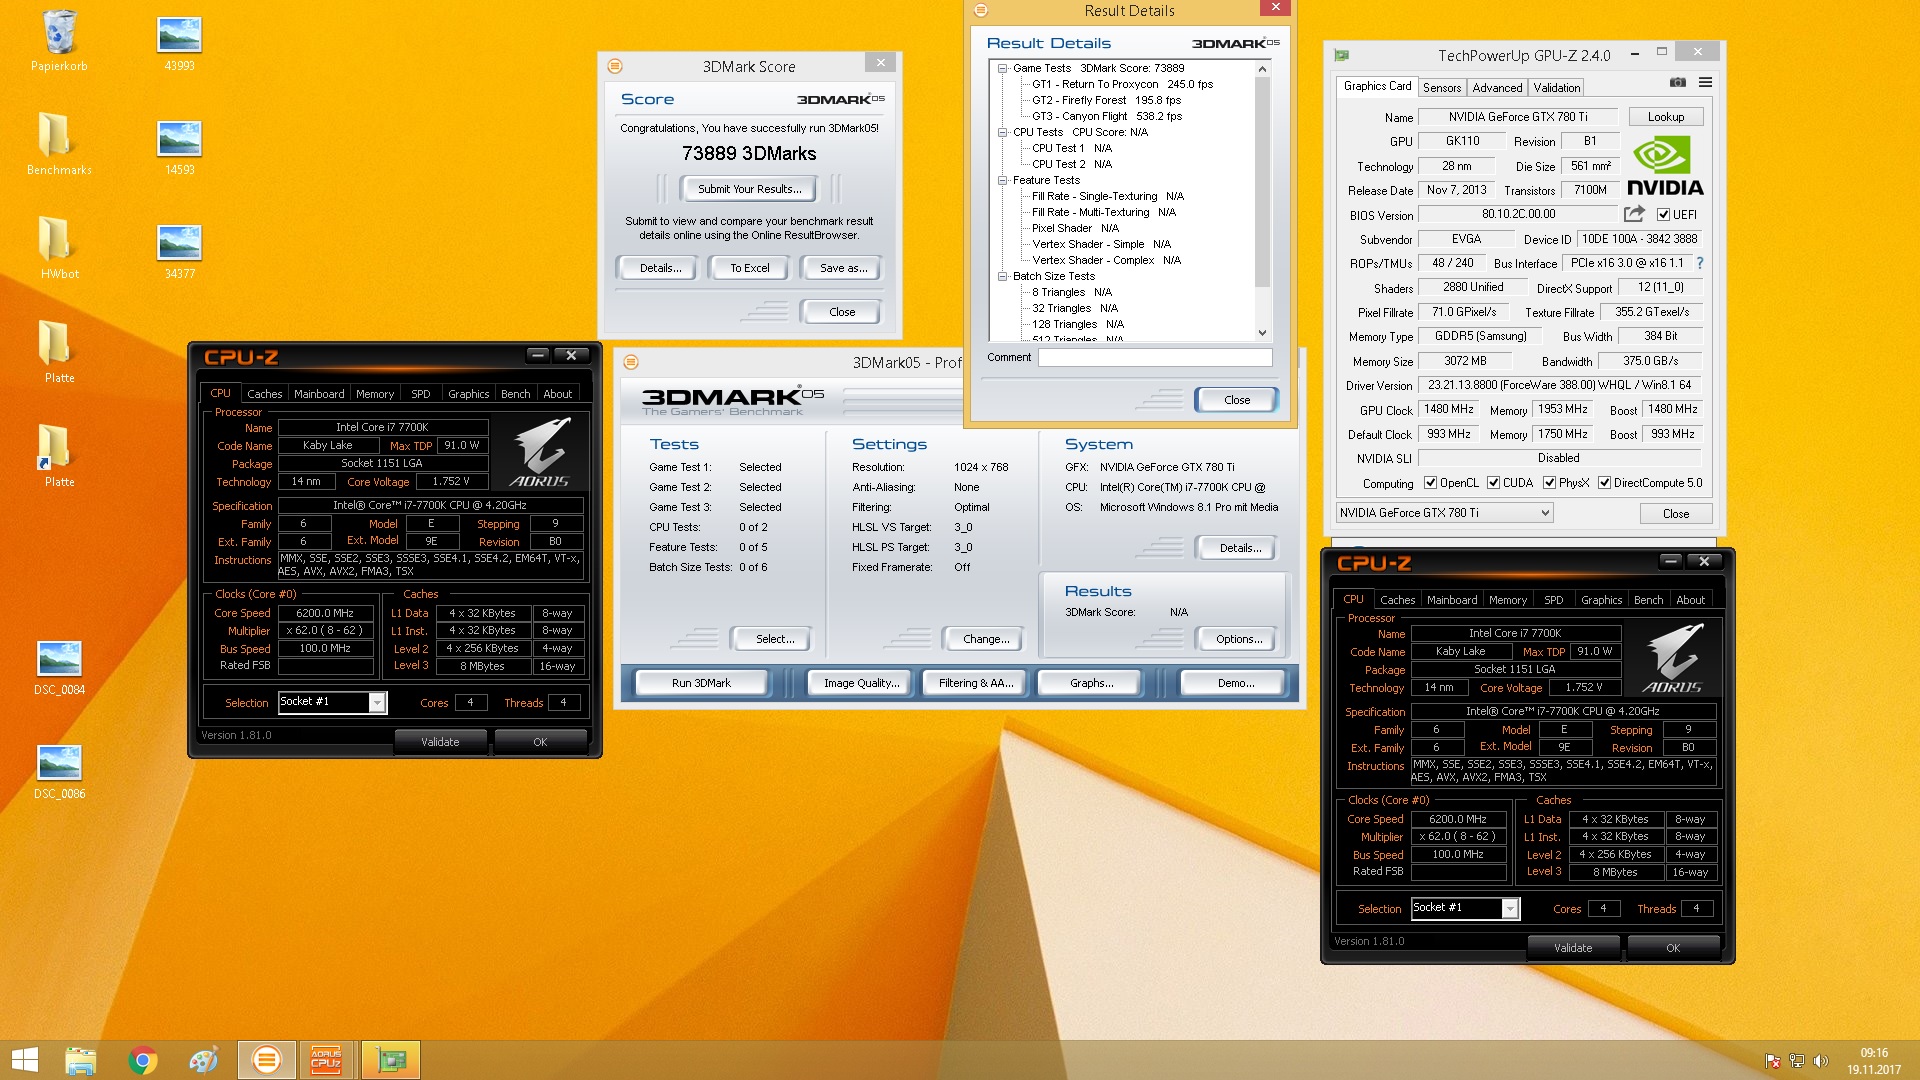
Task: Toggle the PhysX checkbox
Action: 1550,483
